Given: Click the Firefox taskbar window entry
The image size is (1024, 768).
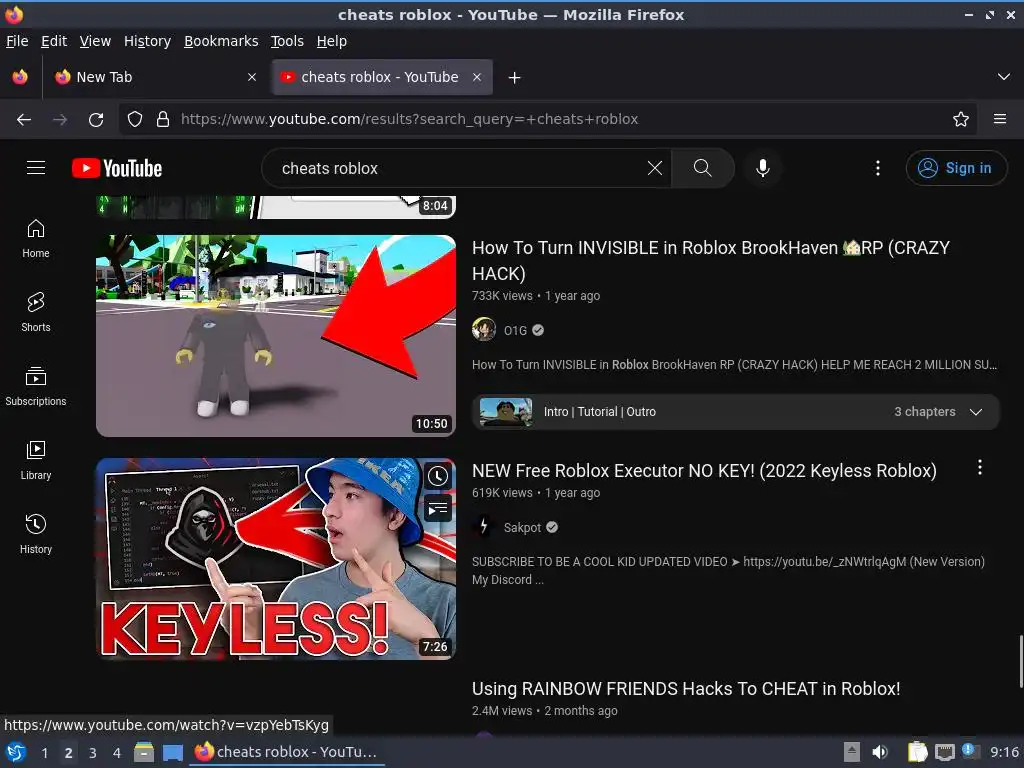Looking at the screenshot, I should [x=287, y=752].
